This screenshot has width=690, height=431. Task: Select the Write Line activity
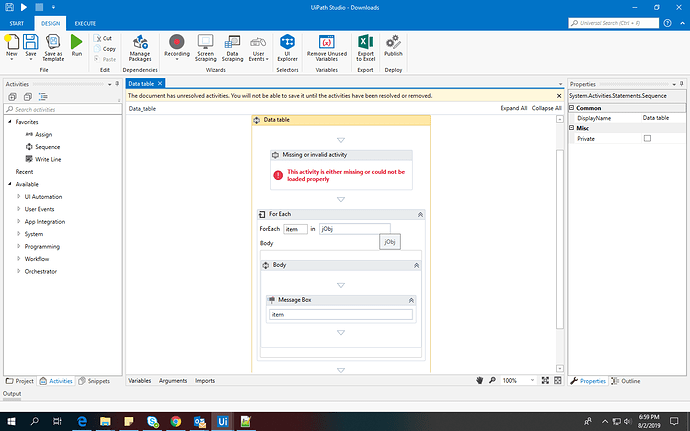click(44, 159)
